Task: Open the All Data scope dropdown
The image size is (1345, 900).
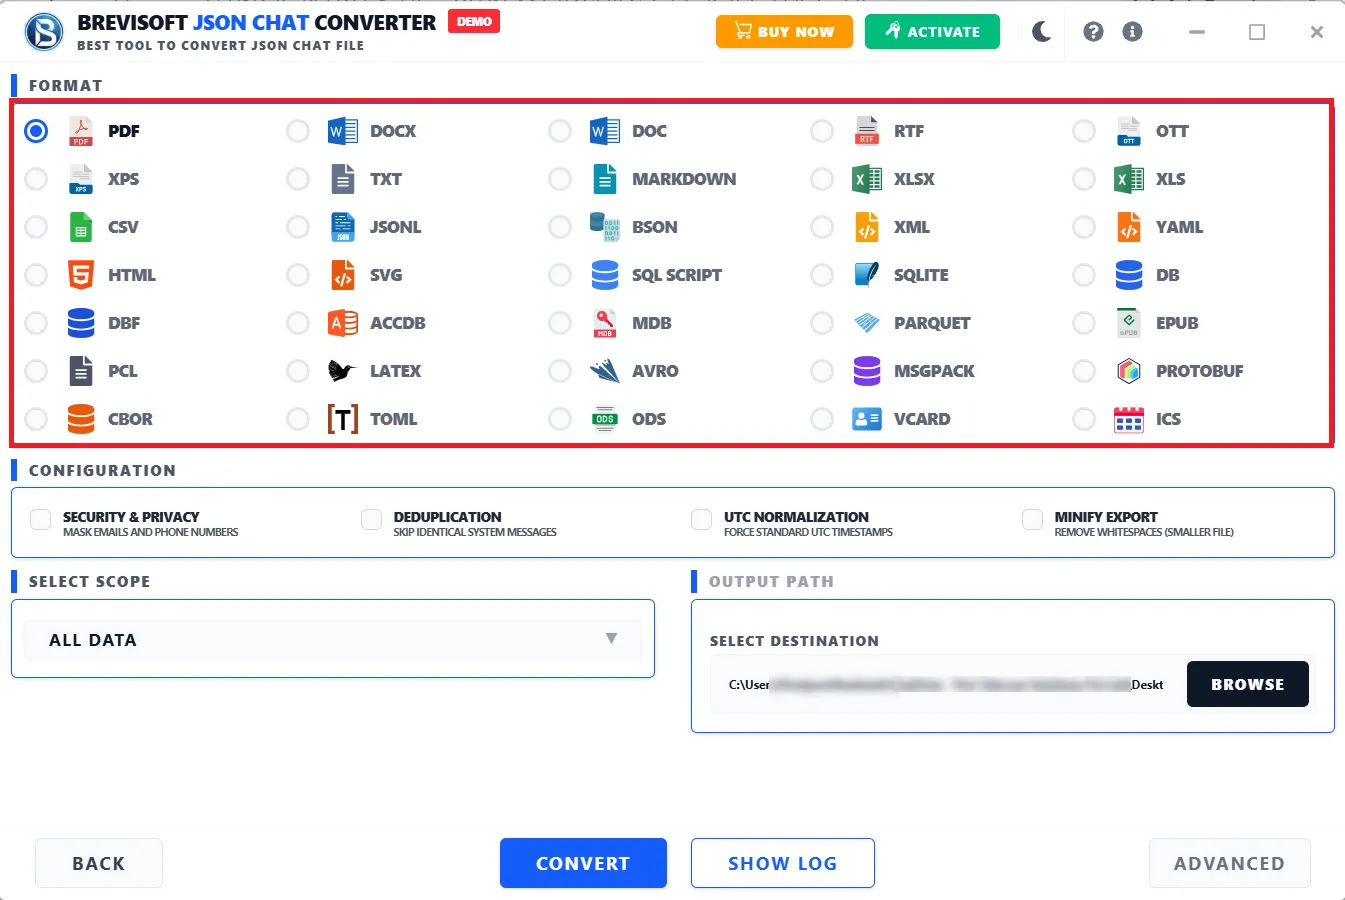Action: [333, 640]
